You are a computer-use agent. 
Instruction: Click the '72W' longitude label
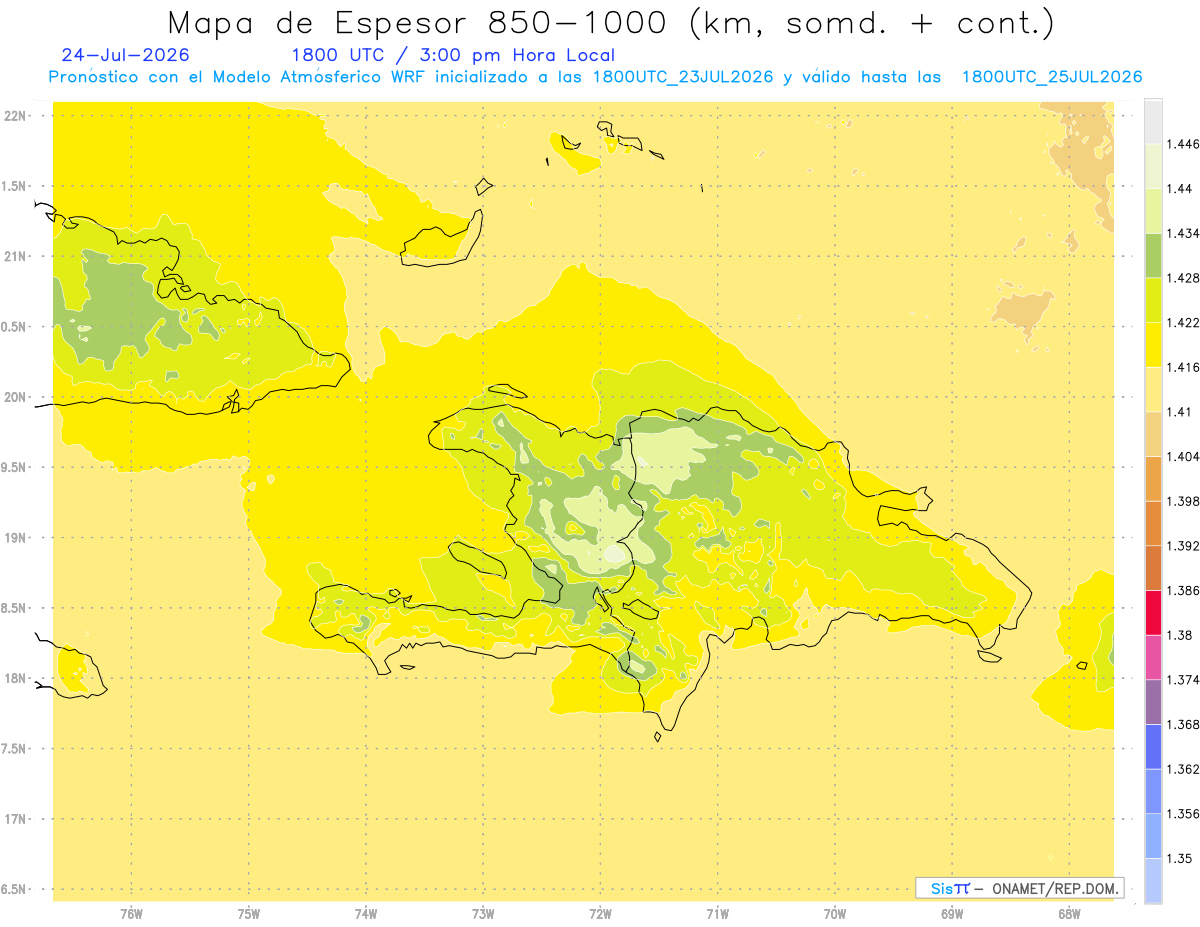click(600, 913)
